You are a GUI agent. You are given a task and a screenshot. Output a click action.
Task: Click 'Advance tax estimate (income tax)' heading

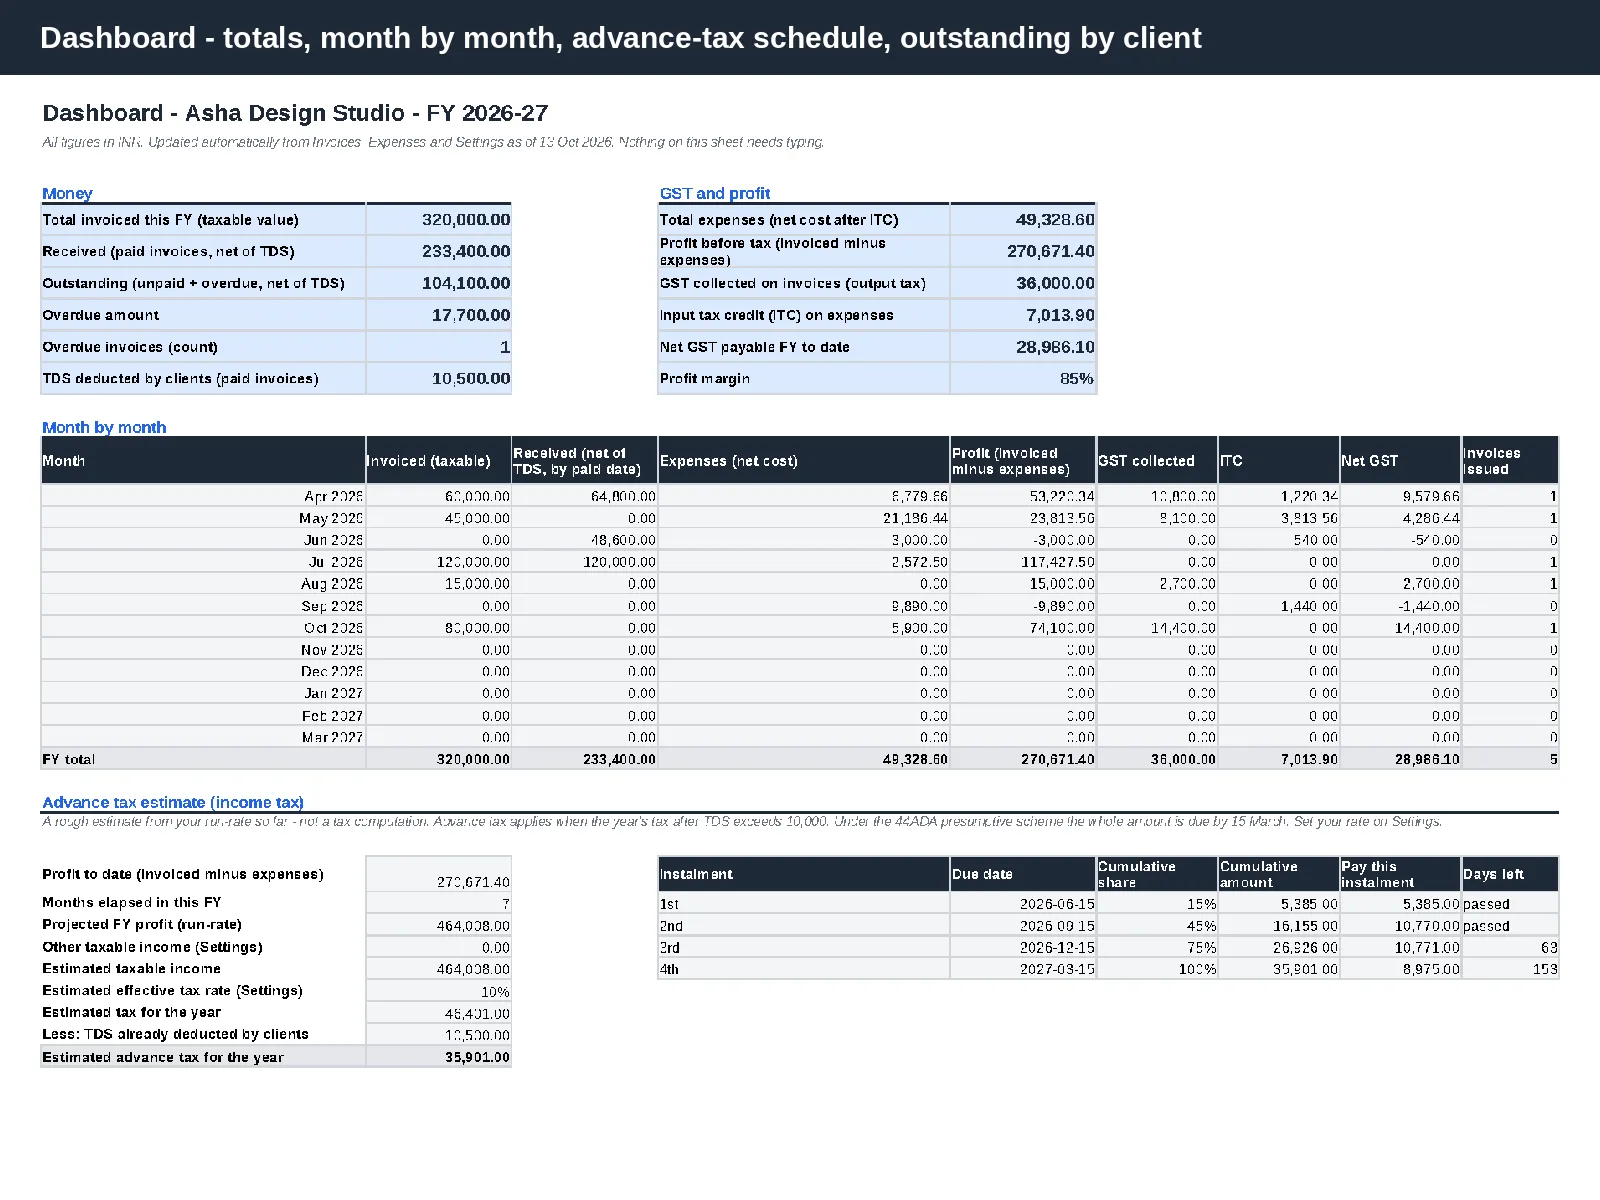(x=173, y=803)
